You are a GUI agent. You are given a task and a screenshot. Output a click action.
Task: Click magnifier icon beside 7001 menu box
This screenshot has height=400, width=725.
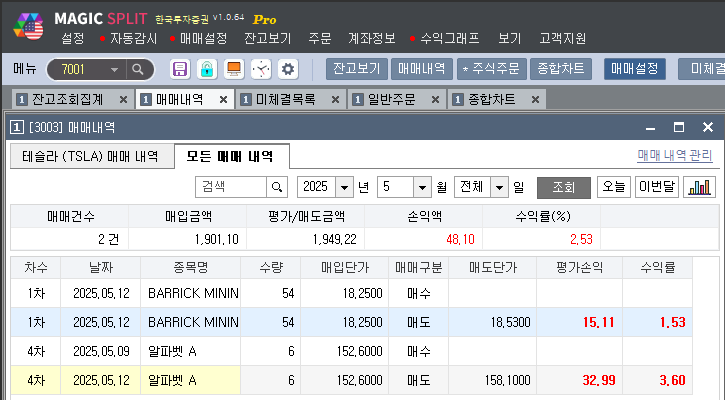(137, 69)
